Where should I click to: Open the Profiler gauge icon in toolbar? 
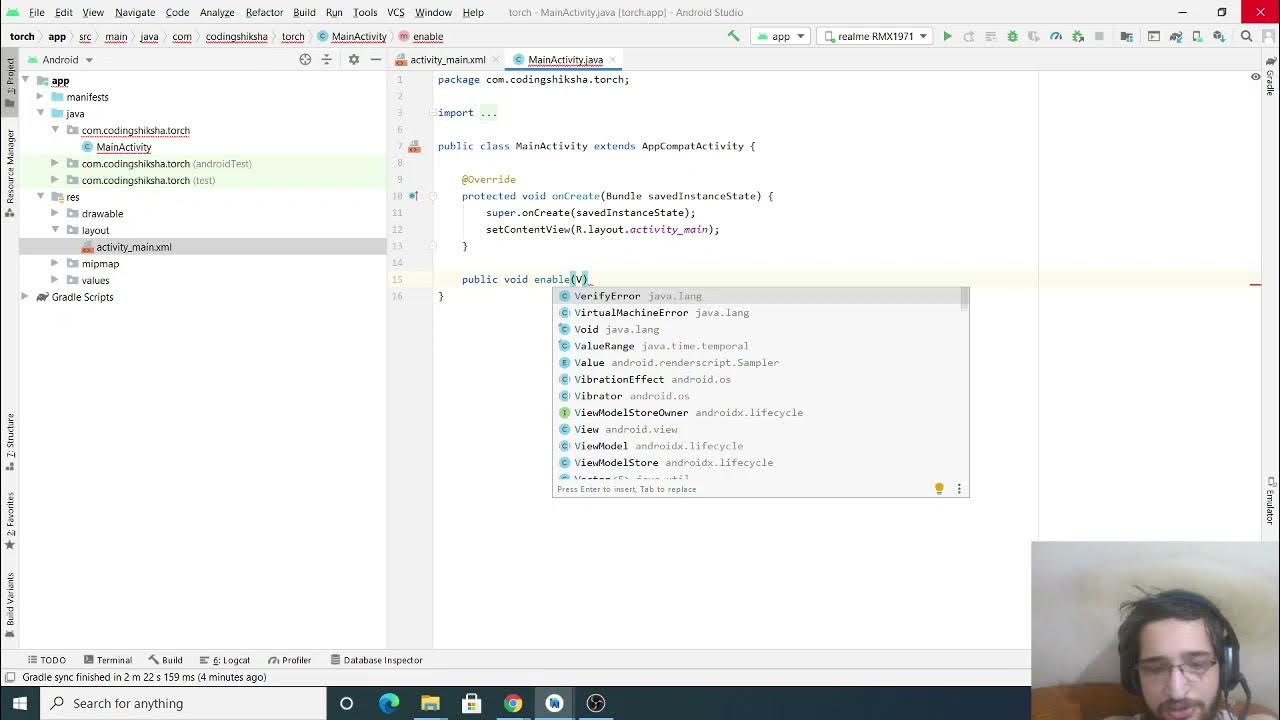point(1056,37)
